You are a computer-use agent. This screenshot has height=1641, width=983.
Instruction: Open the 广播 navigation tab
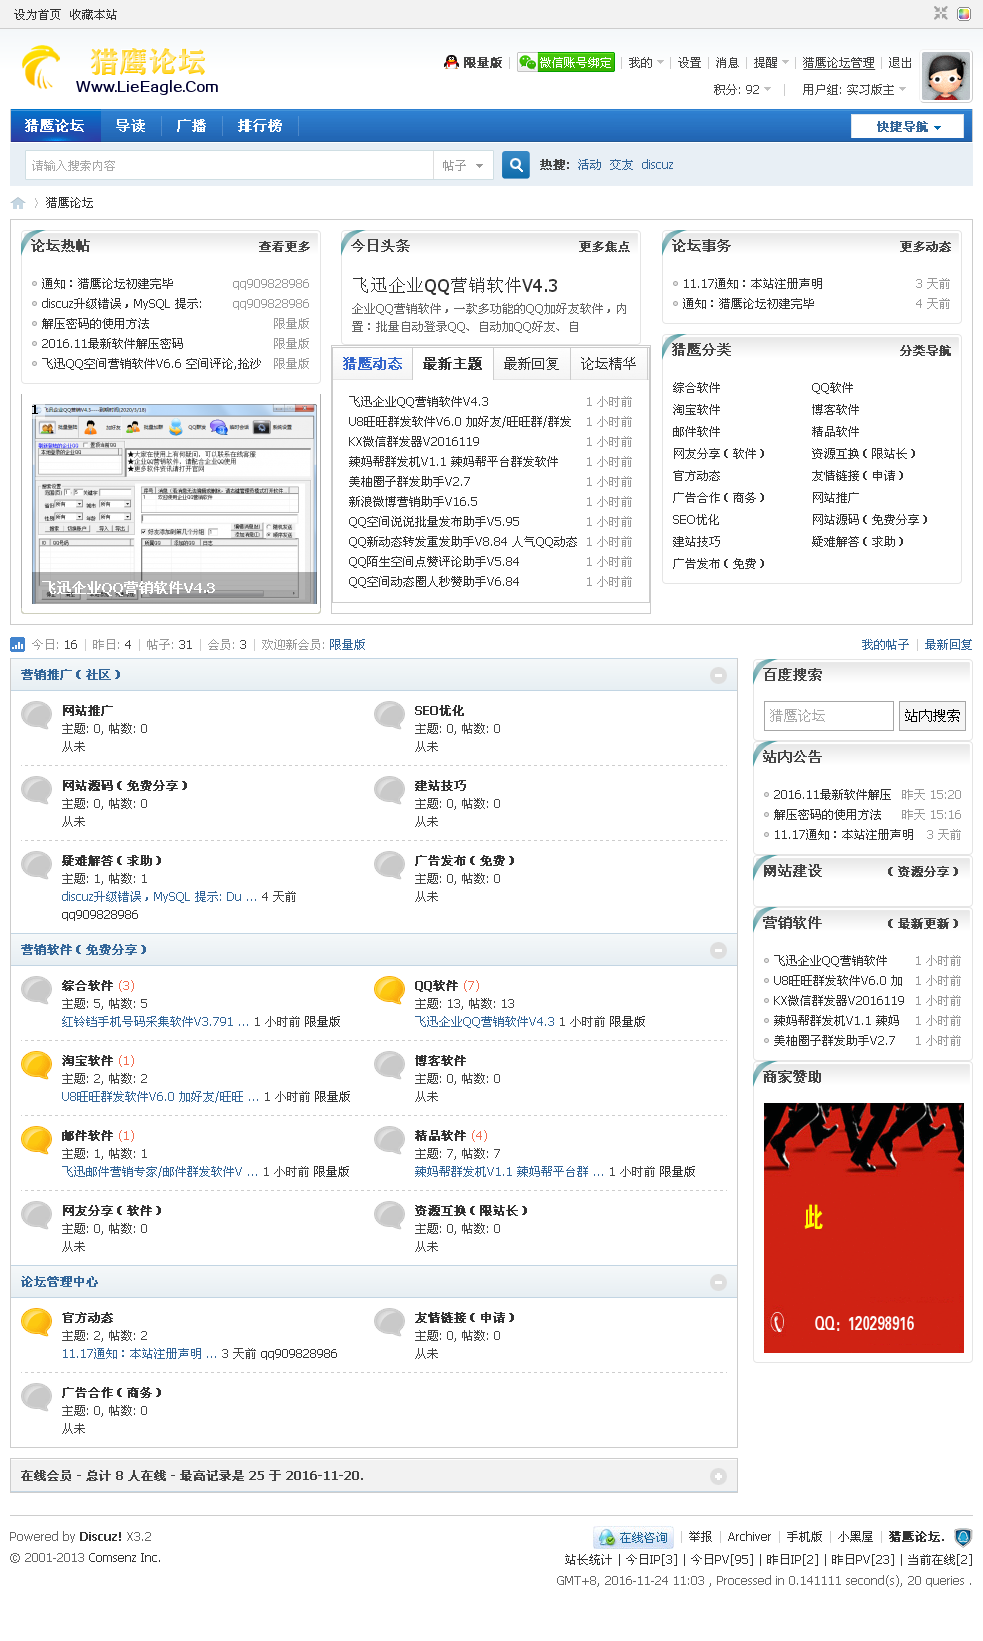click(191, 126)
